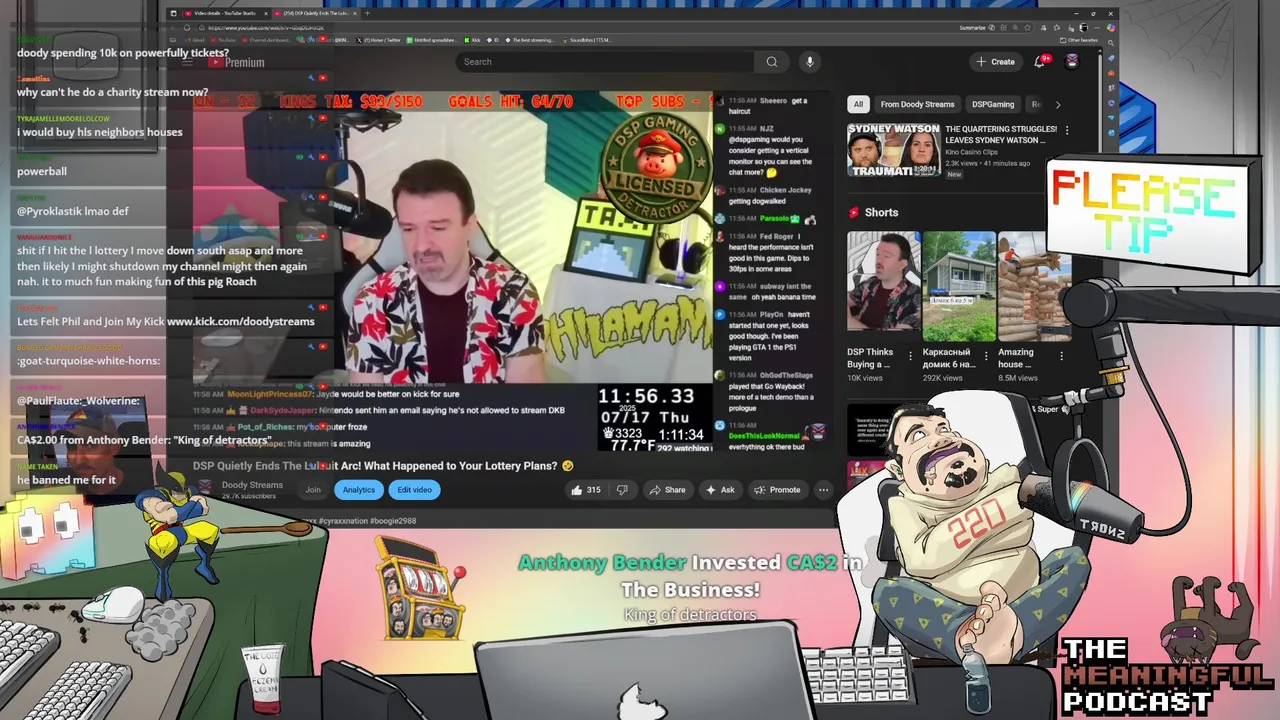Screen dimensions: 1280x720
Task: Open The best streaming bookmark
Action: [x=528, y=40]
